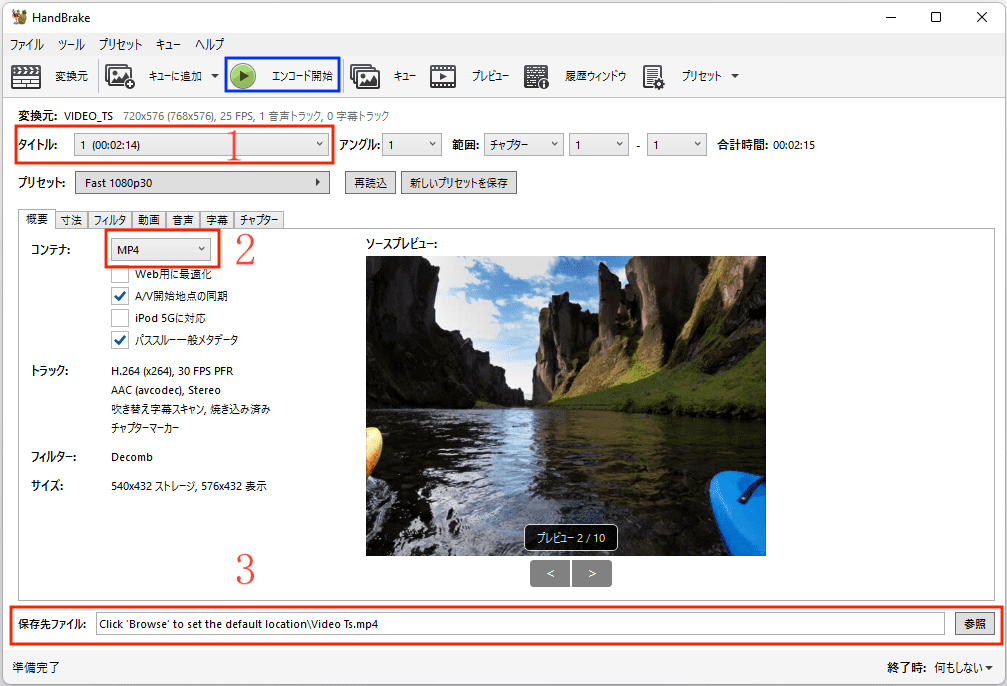Viewport: 1007px width, 686px height.
Task: Switch to the フィルタ tab
Action: coord(110,220)
